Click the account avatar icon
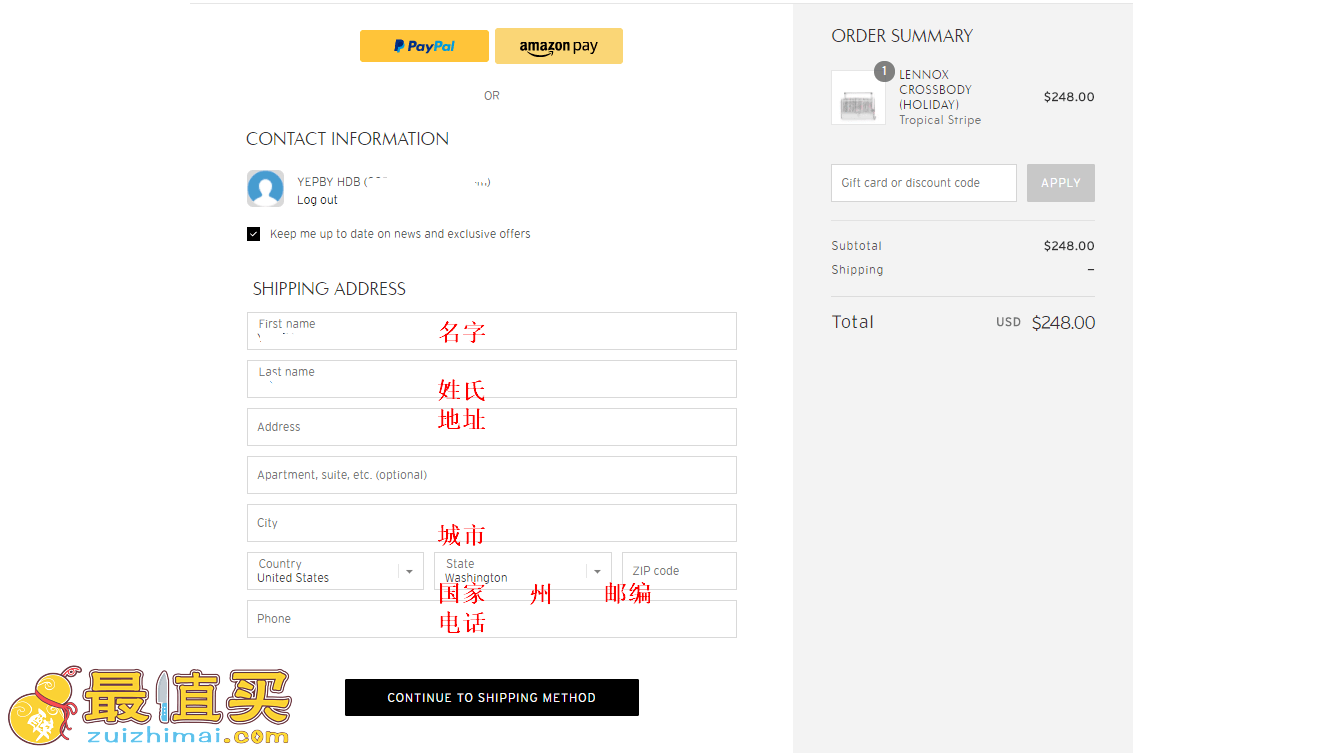Image resolution: width=1319 pixels, height=753 pixels. click(265, 188)
